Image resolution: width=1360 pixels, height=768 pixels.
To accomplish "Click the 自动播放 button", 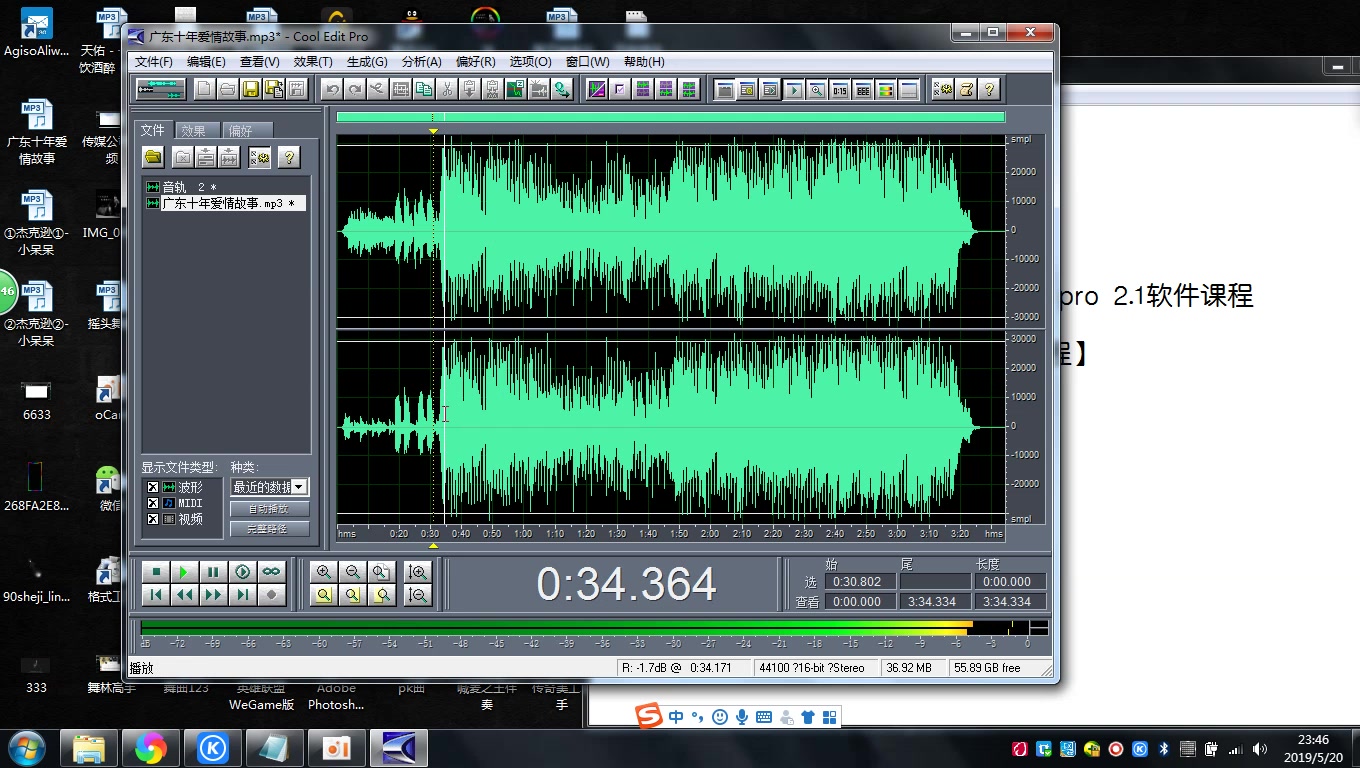I will point(270,509).
